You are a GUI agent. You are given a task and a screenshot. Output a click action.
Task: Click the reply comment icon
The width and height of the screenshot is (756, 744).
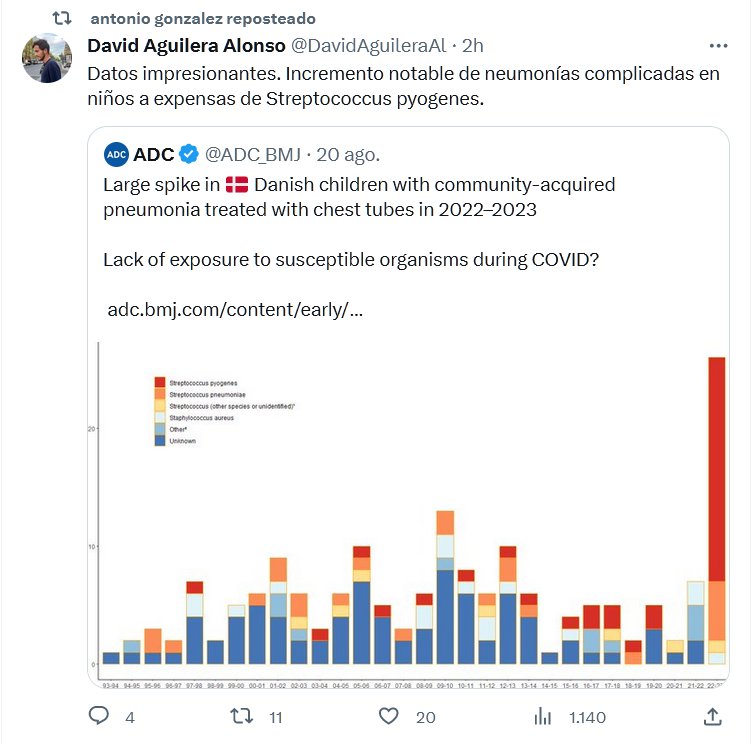coord(99,716)
